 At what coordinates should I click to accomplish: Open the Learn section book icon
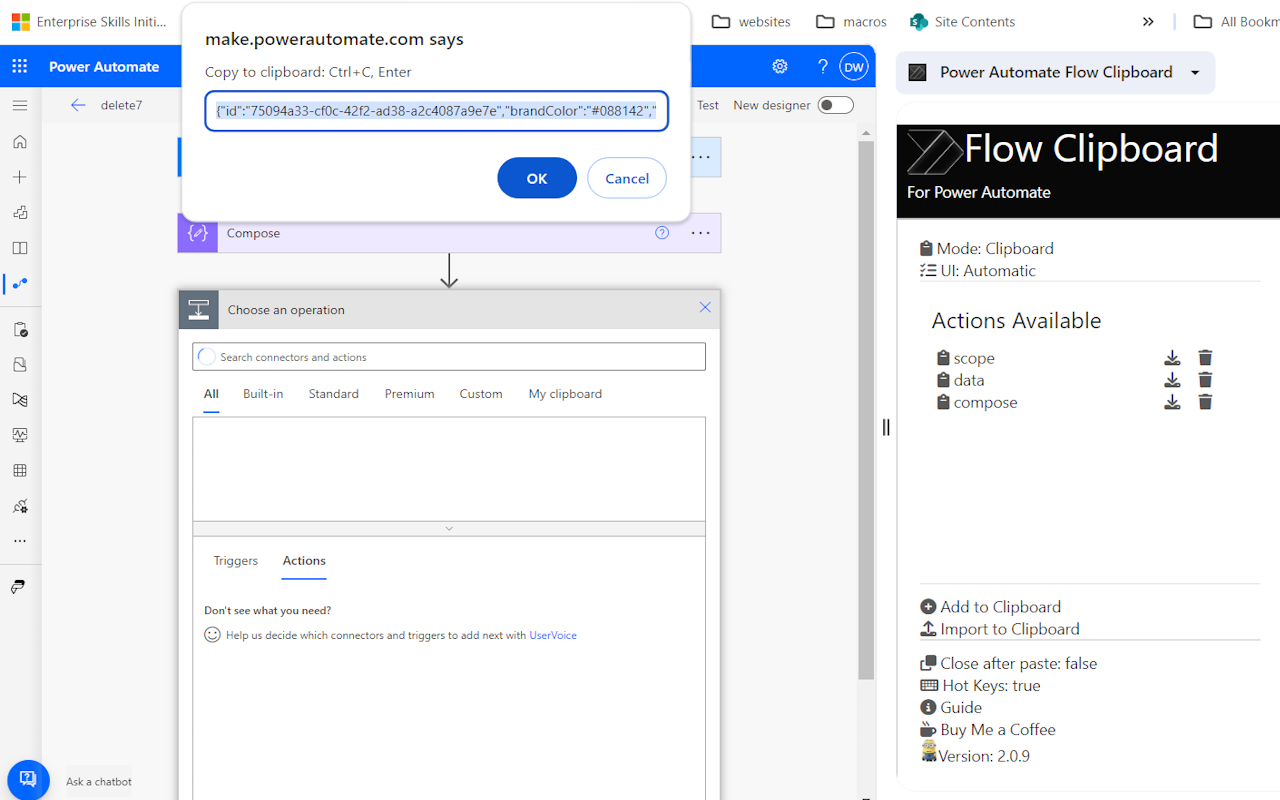point(20,247)
